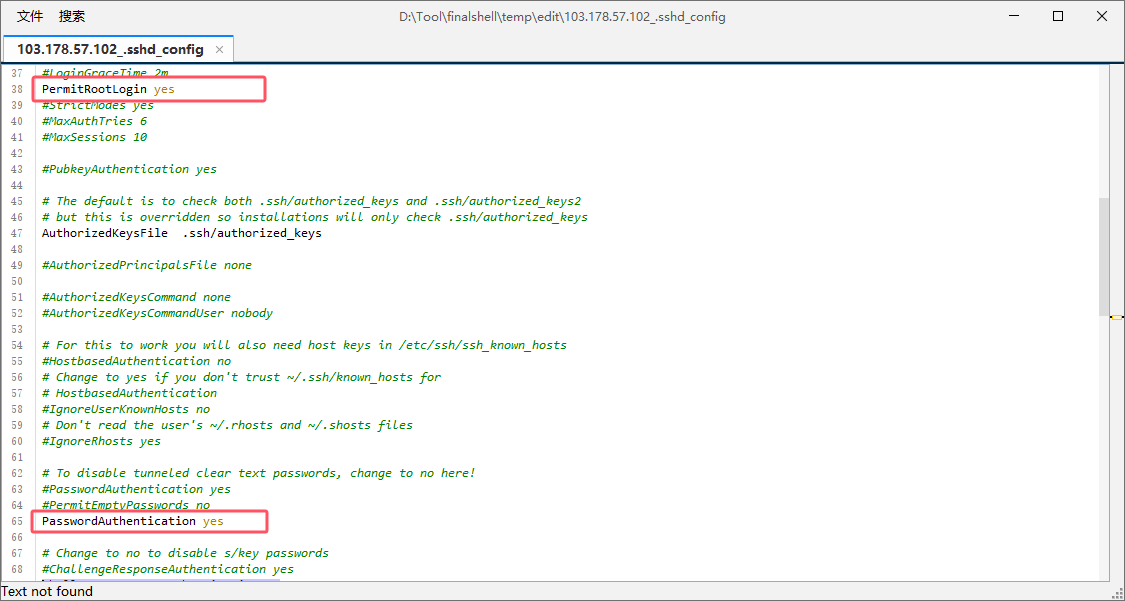Close the 103.178.57.102_.sshd_config tab

click(219, 49)
